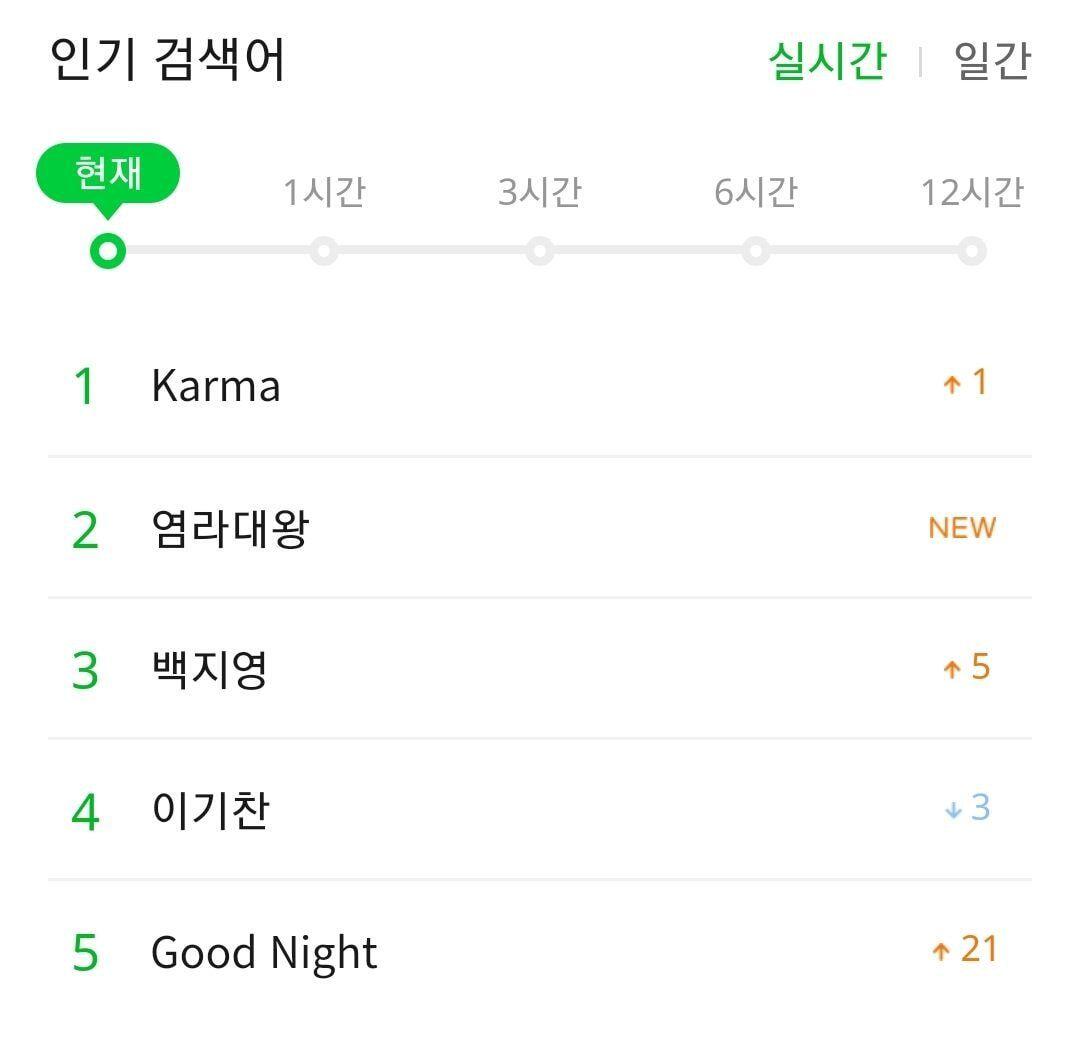Click the up 21 indicator for Good Night
Screen dimensions: 1080x1042
(964, 949)
